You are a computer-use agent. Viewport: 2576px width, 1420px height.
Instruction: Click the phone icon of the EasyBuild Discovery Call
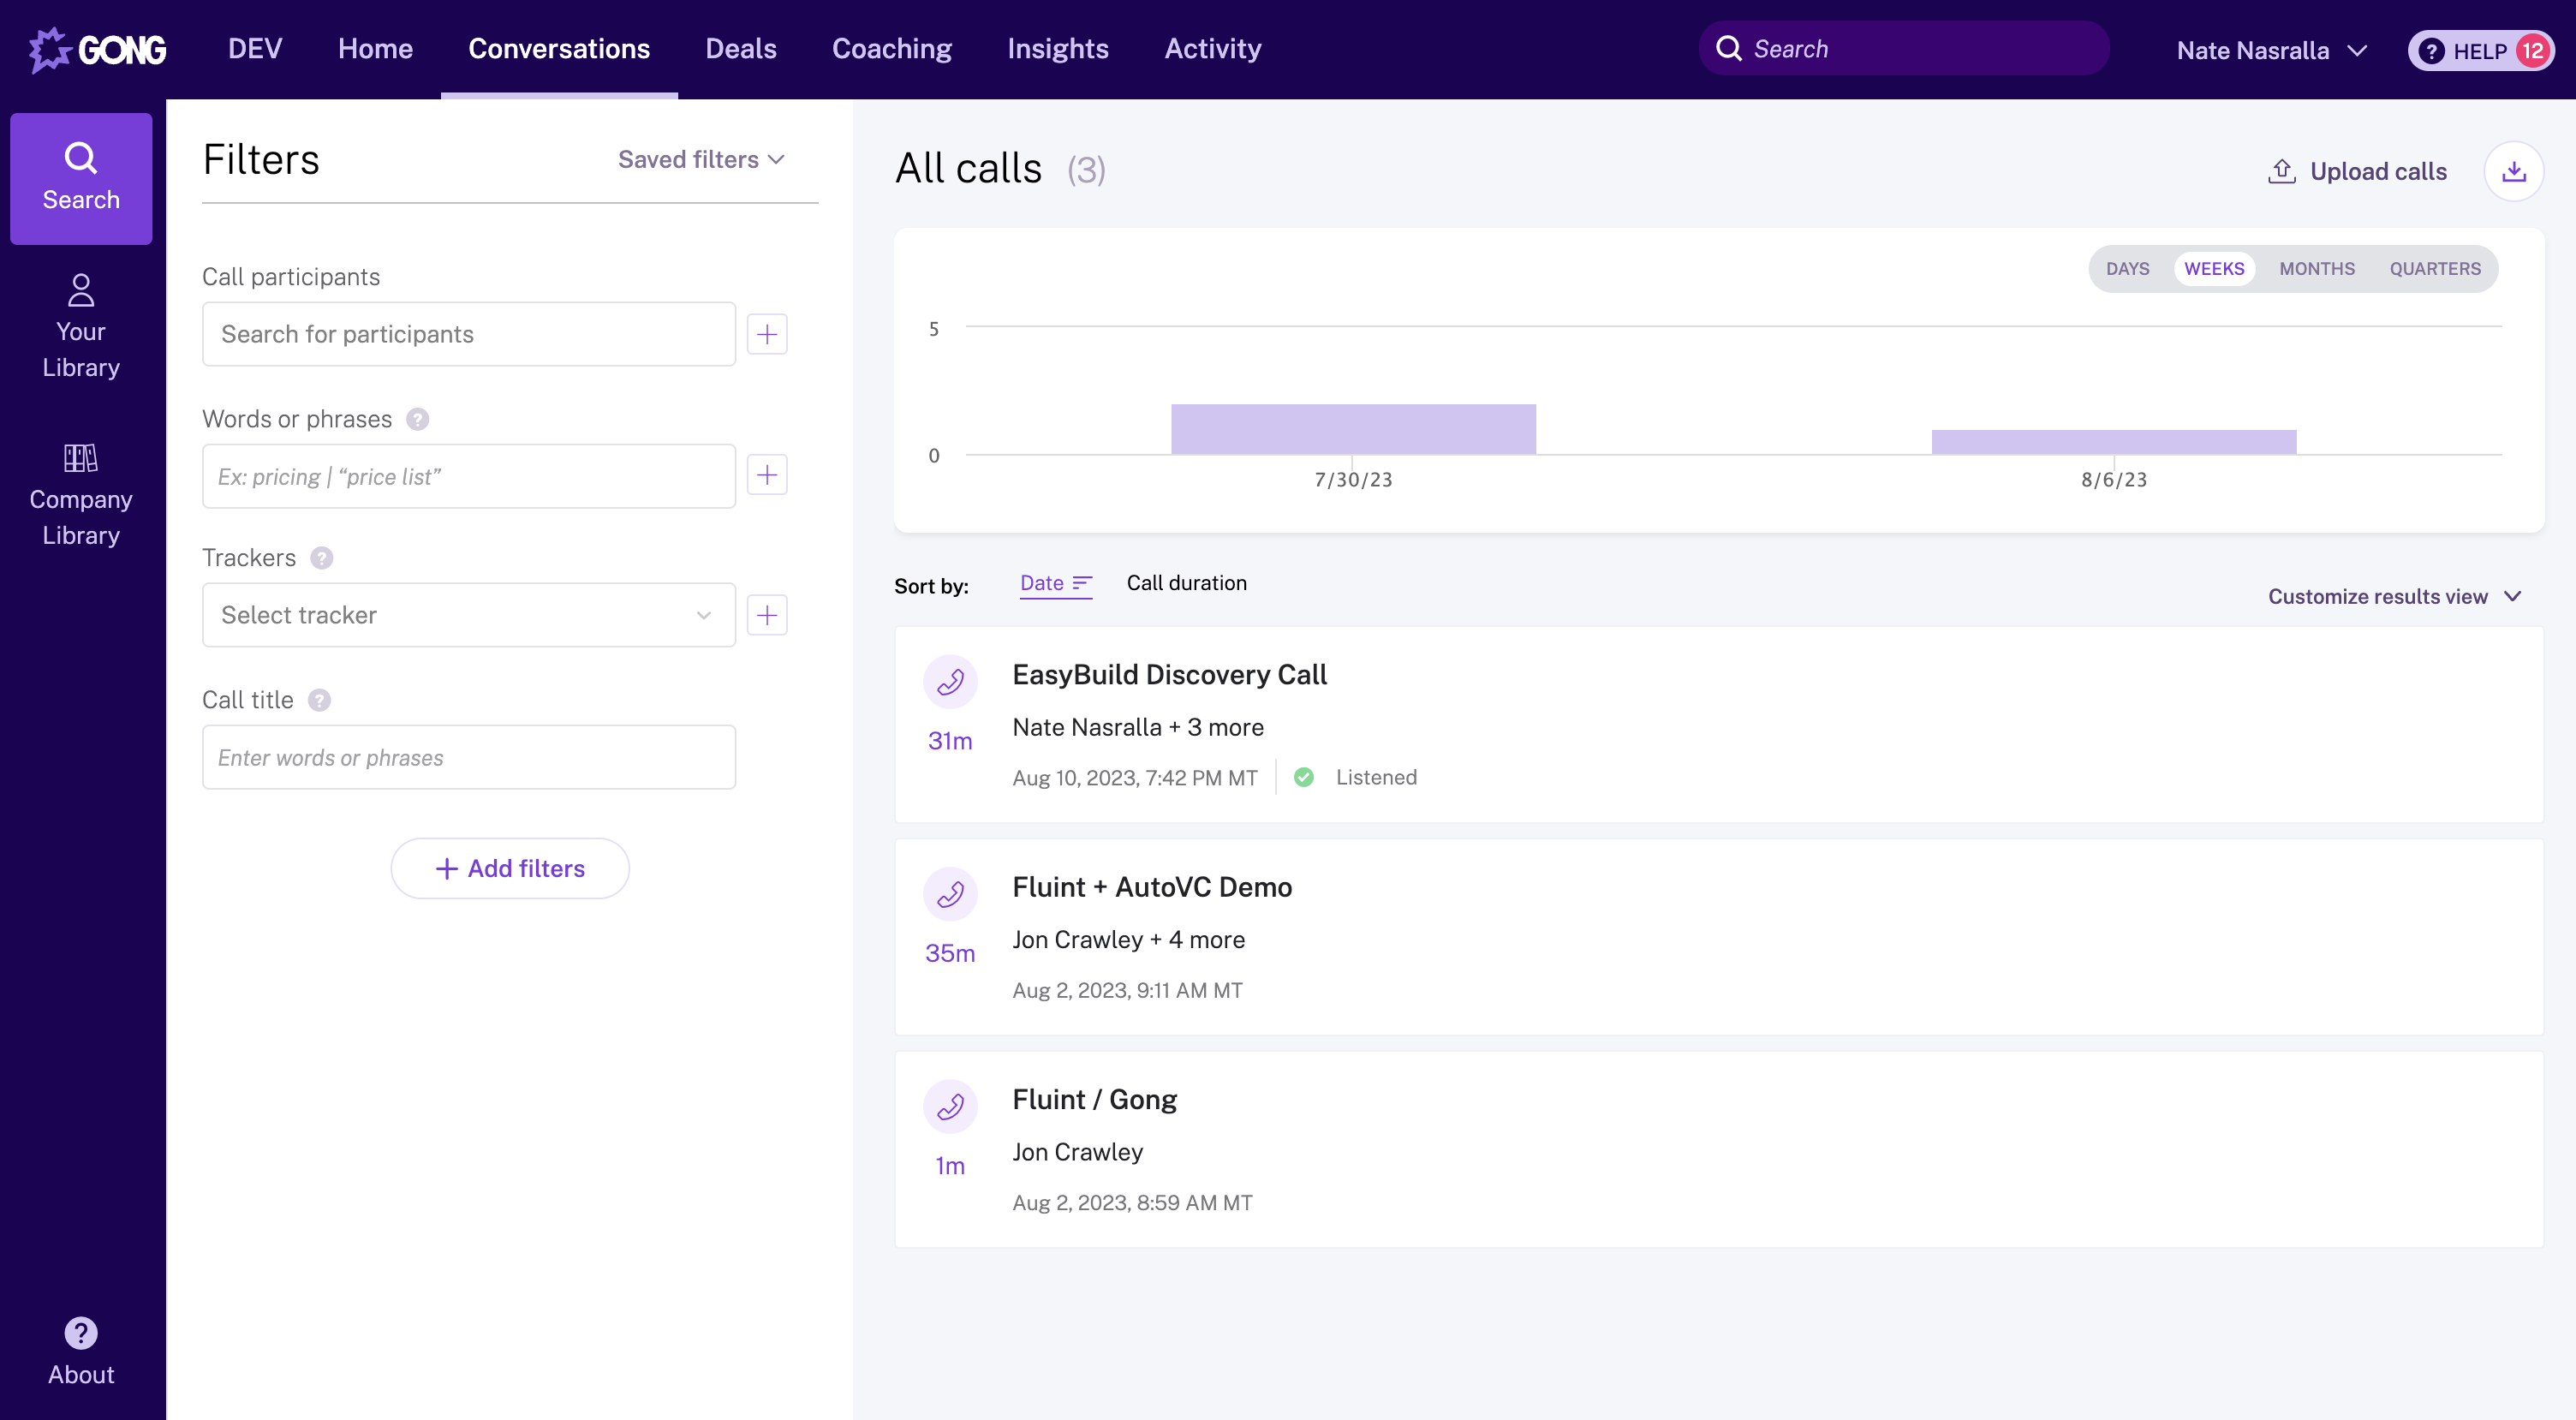(x=949, y=682)
